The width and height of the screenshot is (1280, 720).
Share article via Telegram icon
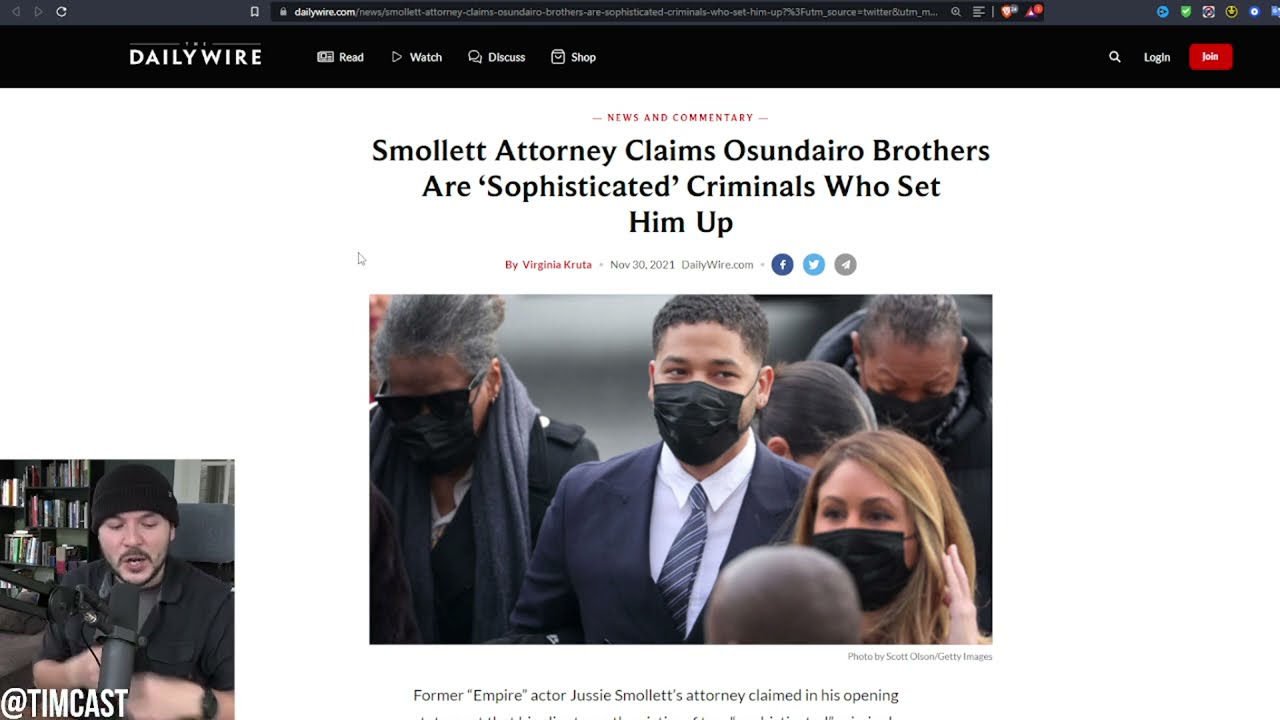846,265
